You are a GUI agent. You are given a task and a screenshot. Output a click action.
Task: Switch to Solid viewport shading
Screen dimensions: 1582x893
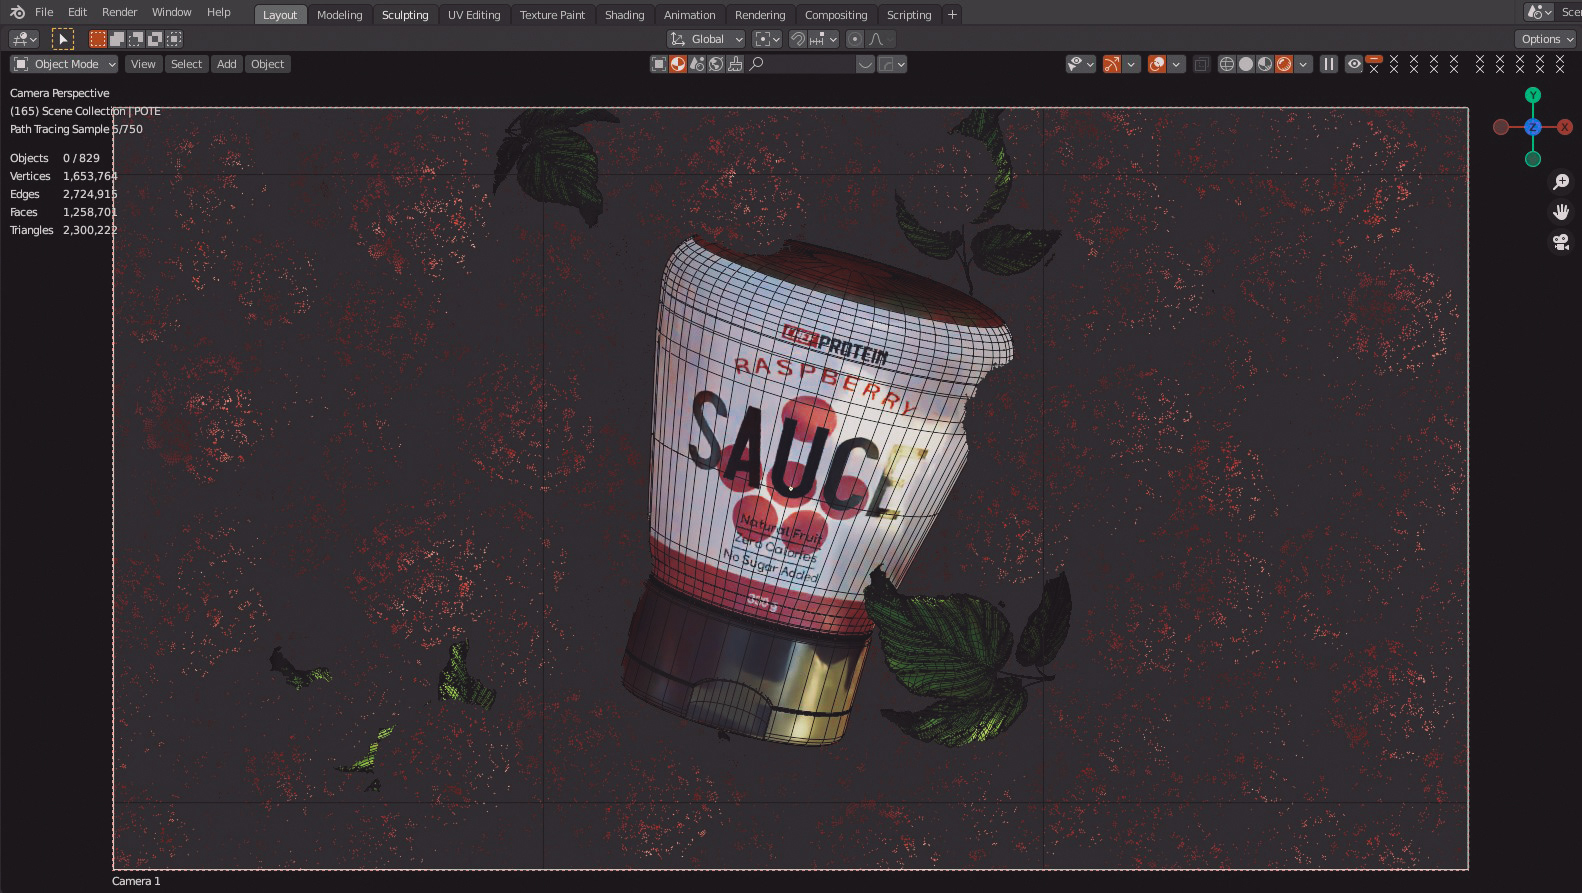[x=1246, y=64]
